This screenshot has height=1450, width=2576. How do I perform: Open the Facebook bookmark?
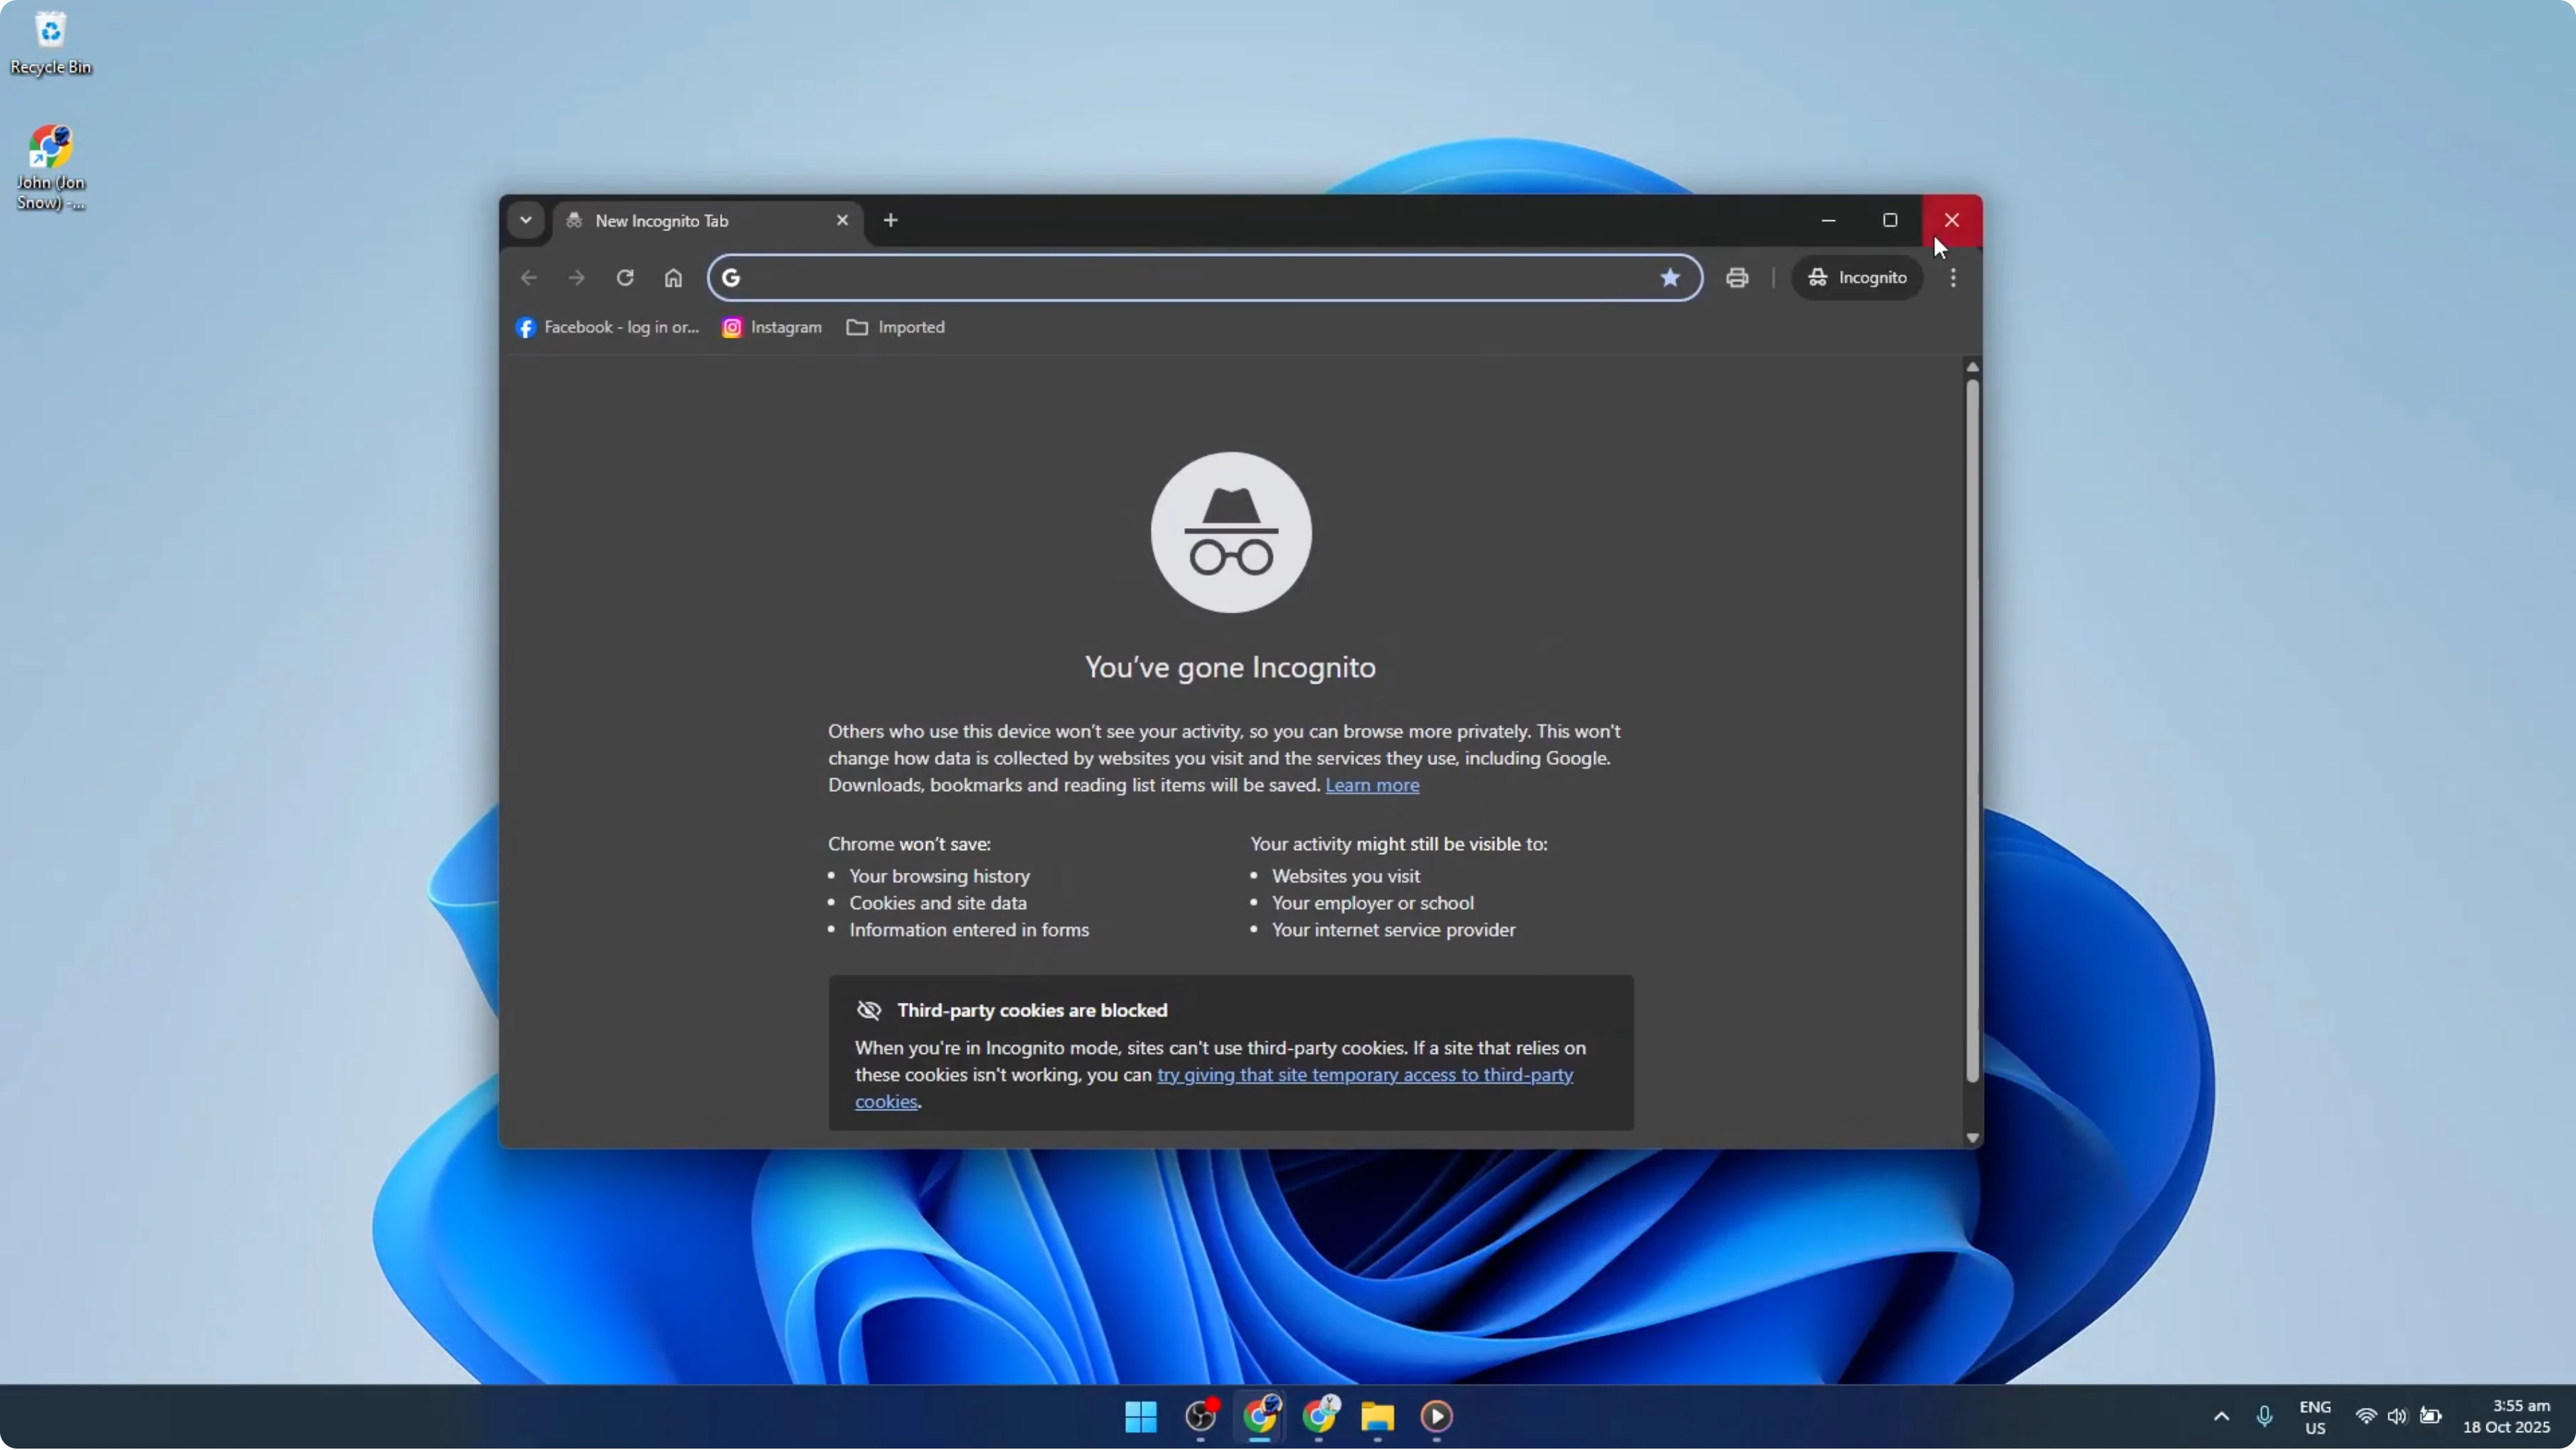[607, 328]
